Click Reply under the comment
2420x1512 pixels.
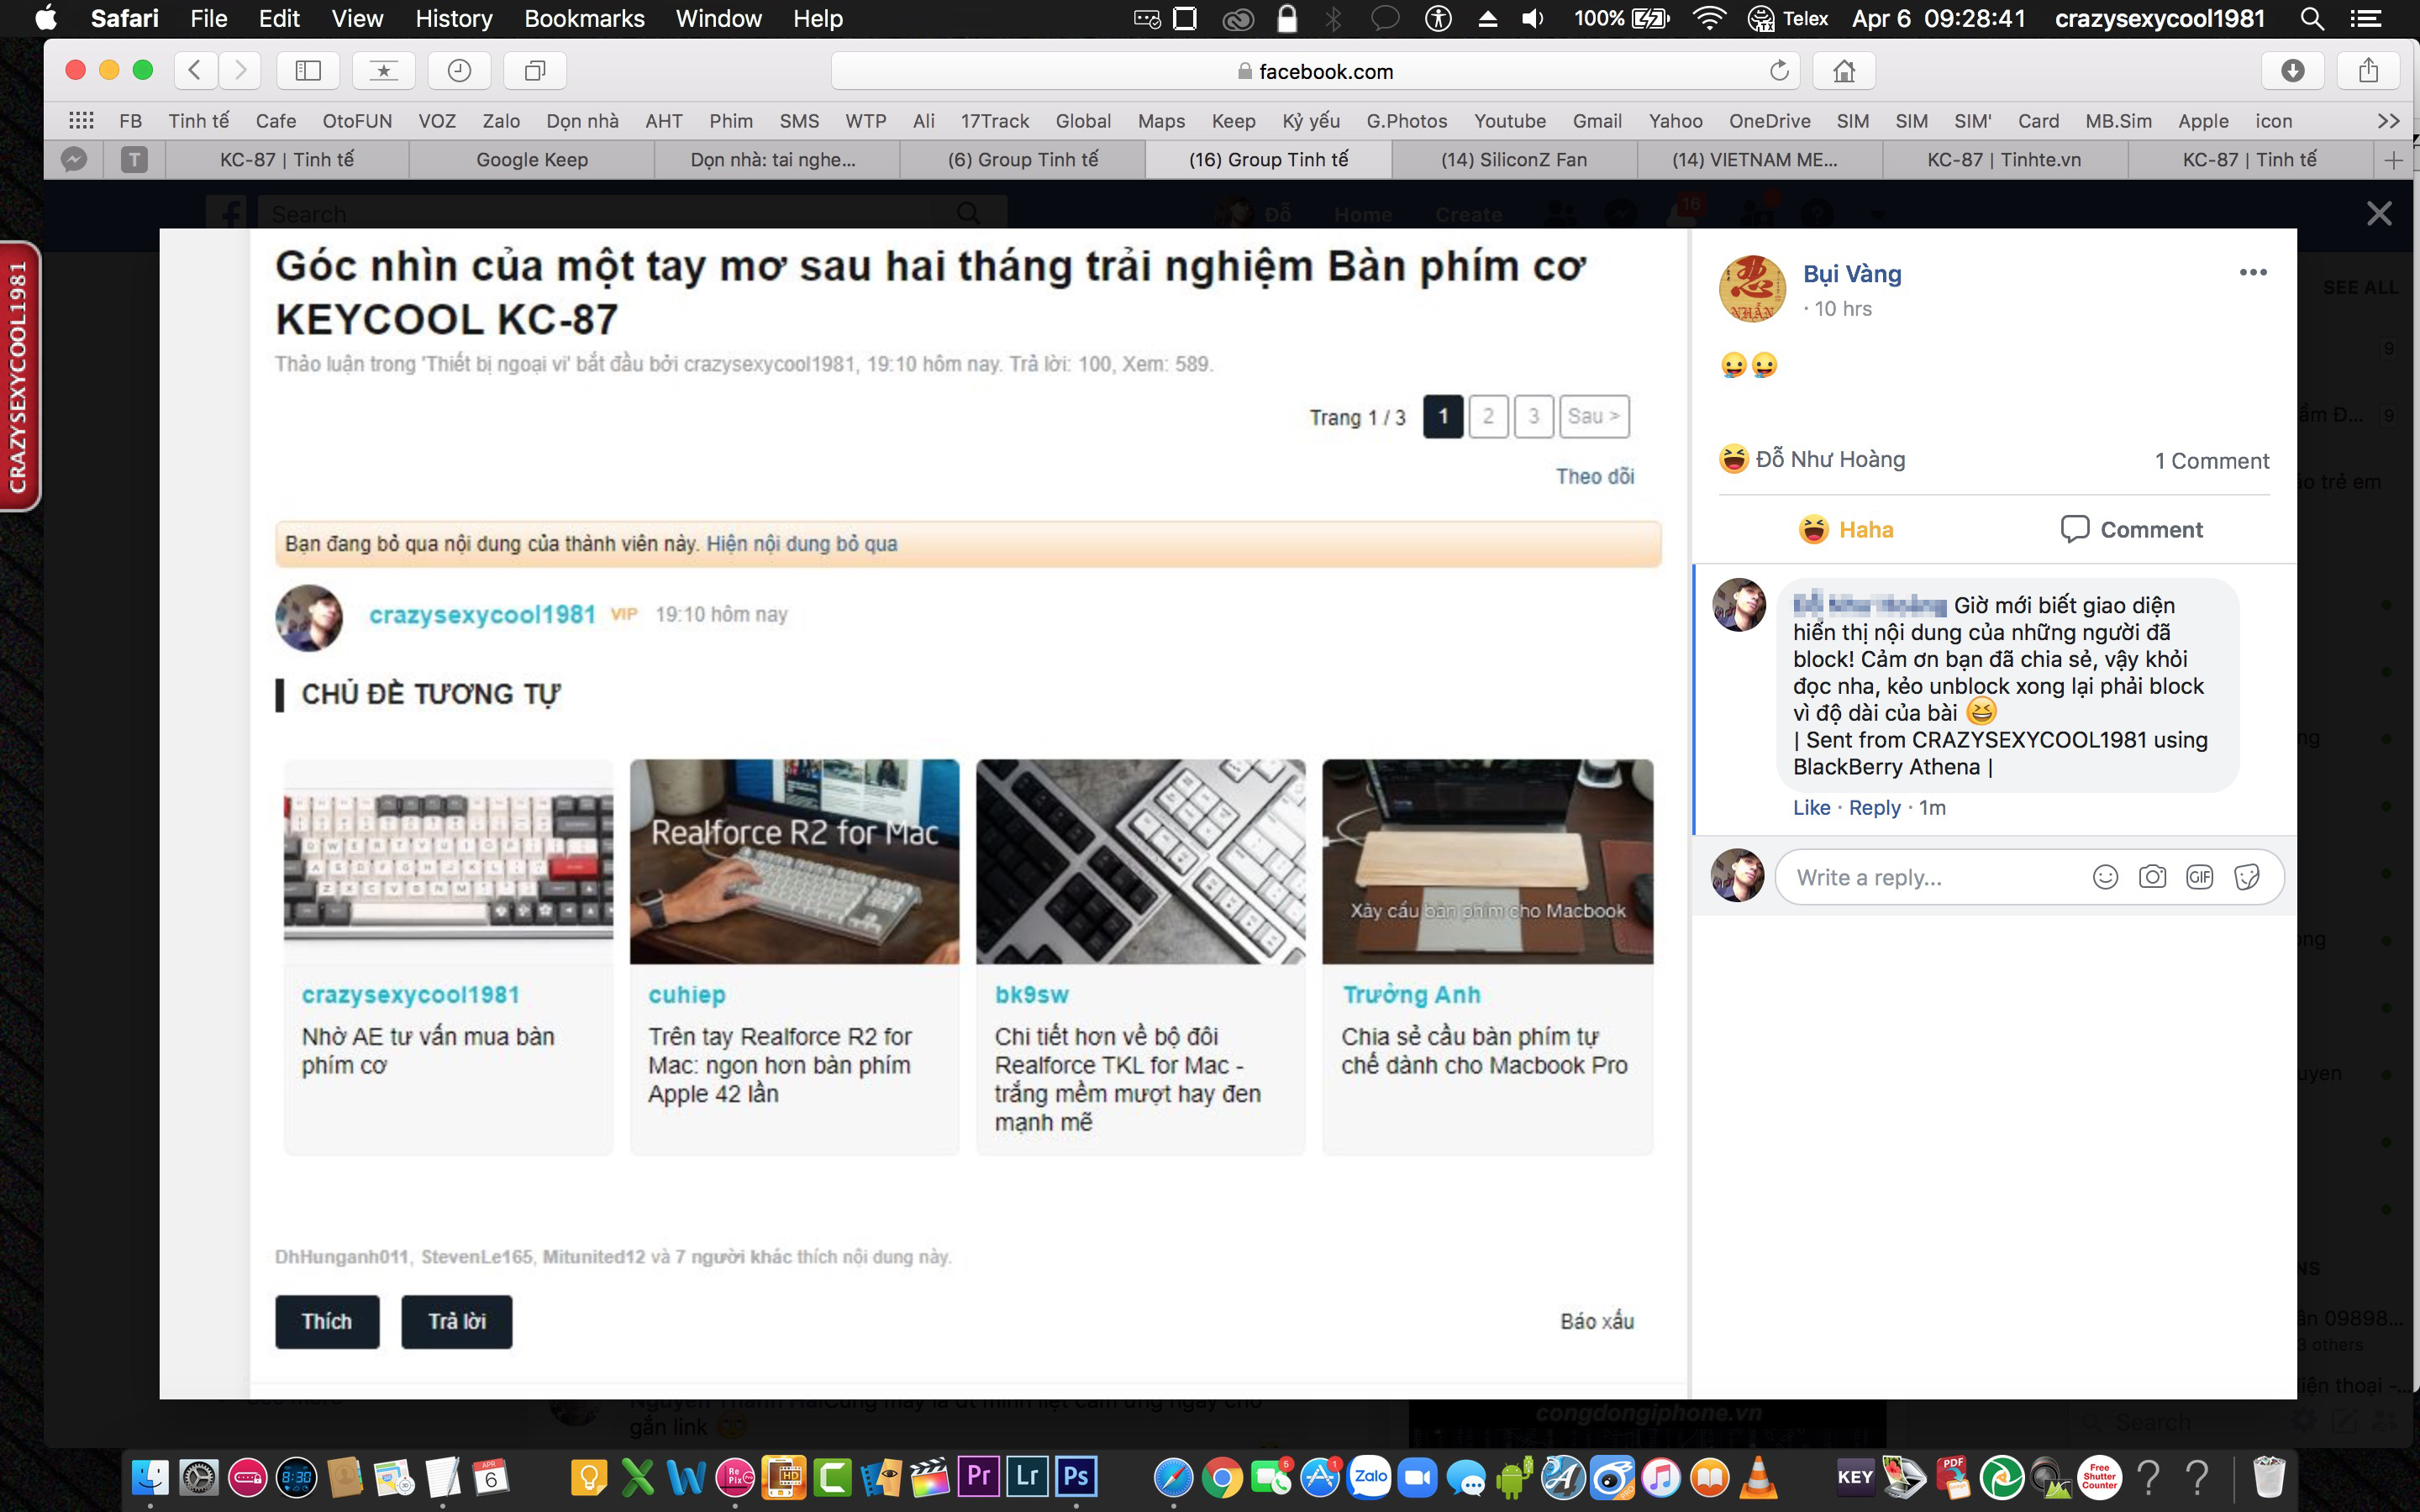pos(1874,807)
